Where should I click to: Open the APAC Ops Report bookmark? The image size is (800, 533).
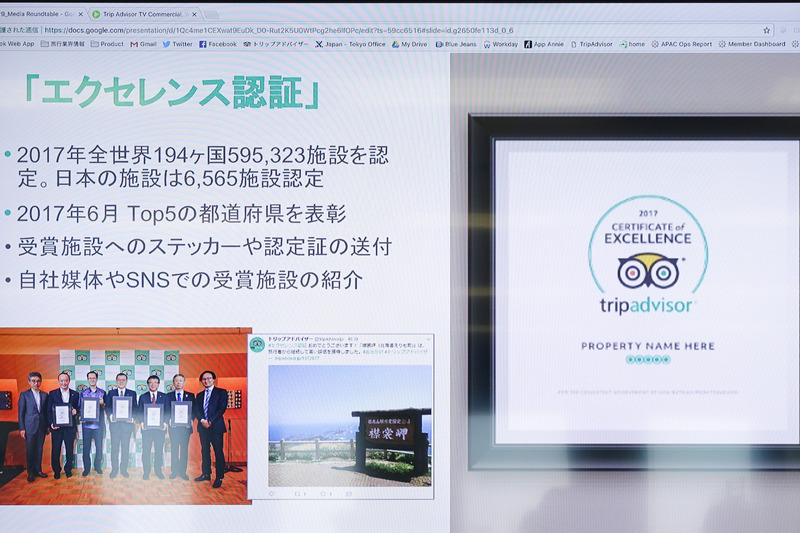point(682,44)
